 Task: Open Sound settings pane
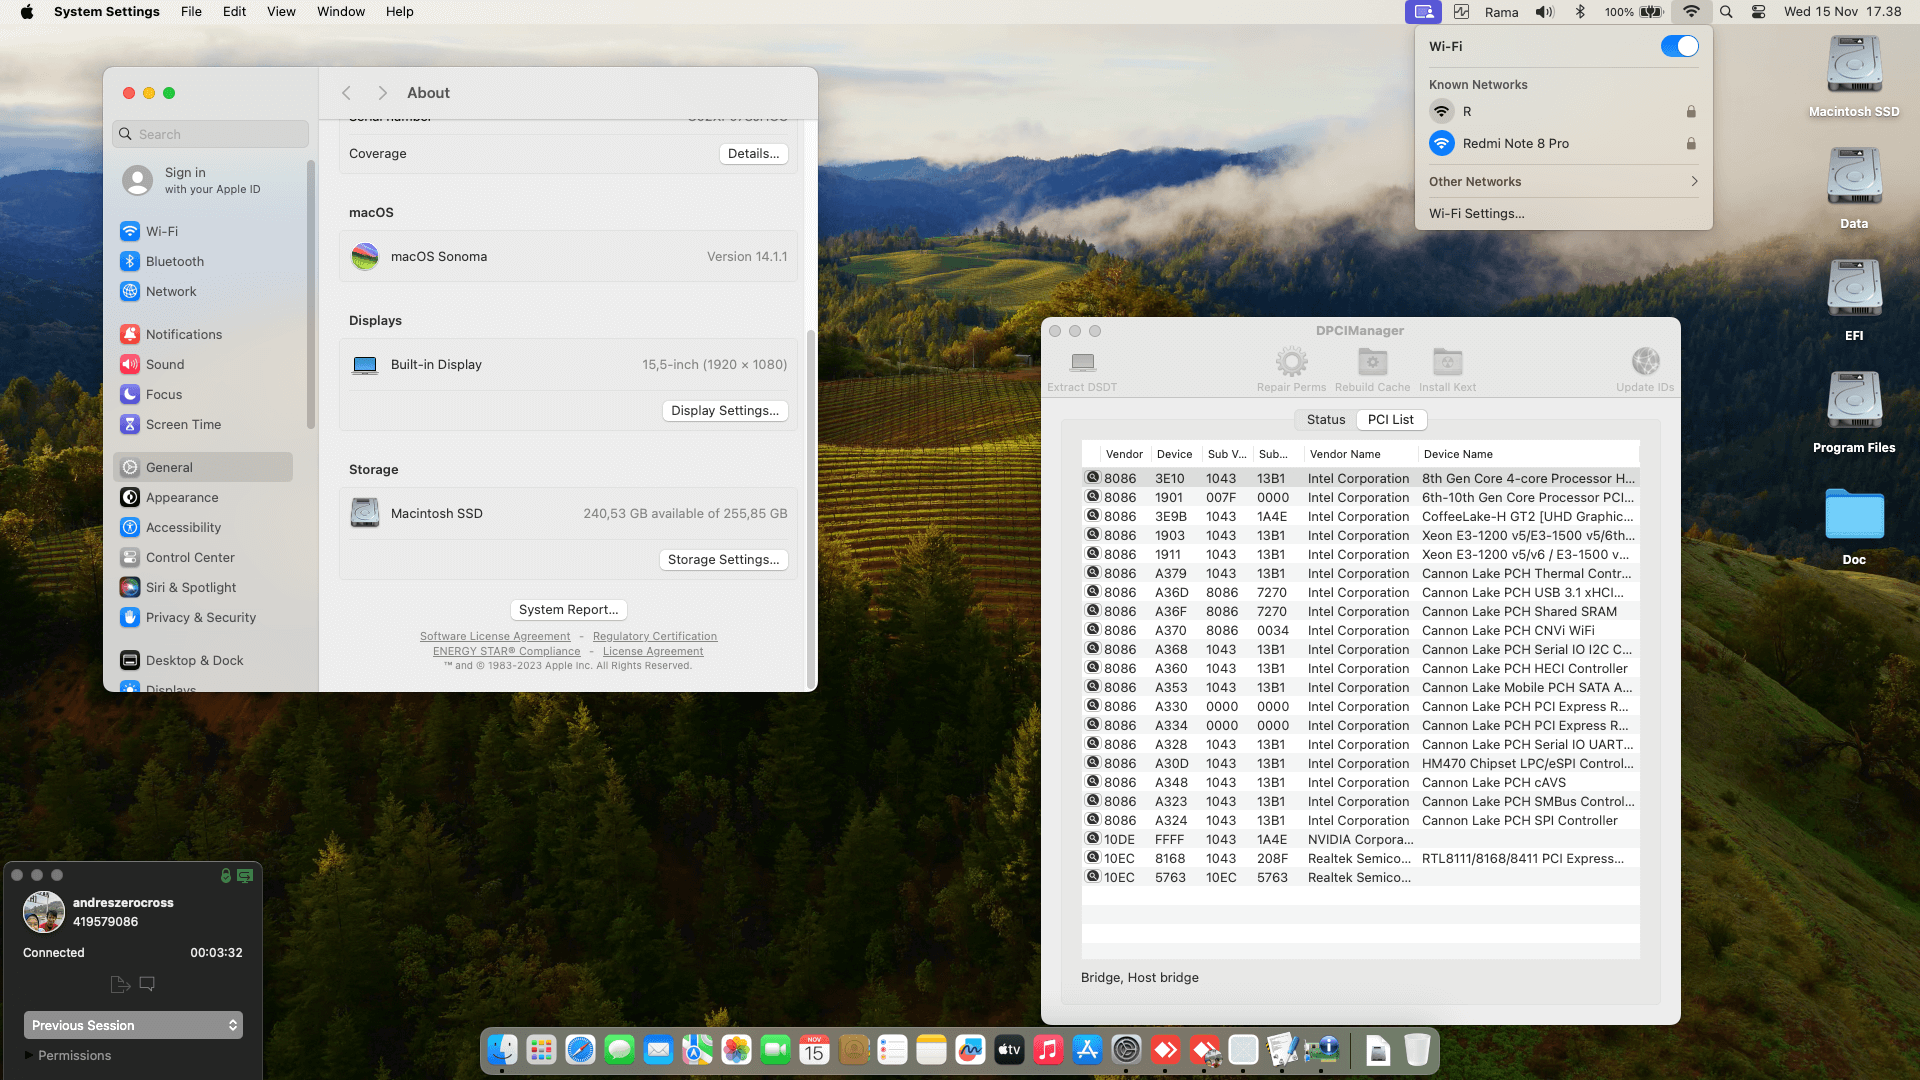(x=204, y=364)
